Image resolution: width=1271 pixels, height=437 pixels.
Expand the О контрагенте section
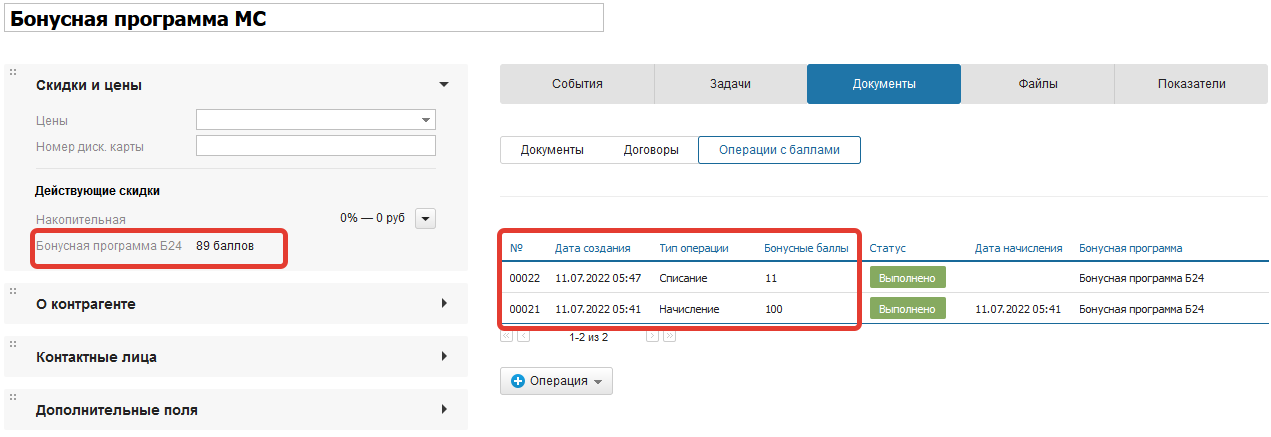(x=444, y=303)
